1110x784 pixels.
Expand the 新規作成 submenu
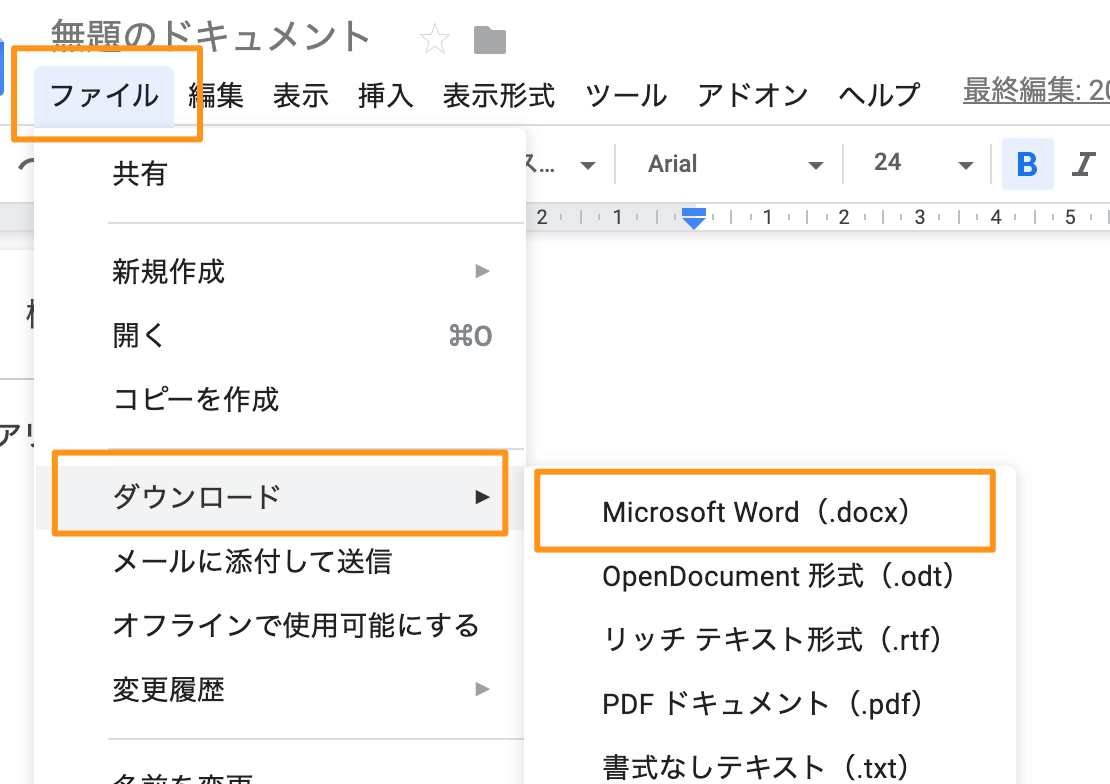click(x=280, y=271)
